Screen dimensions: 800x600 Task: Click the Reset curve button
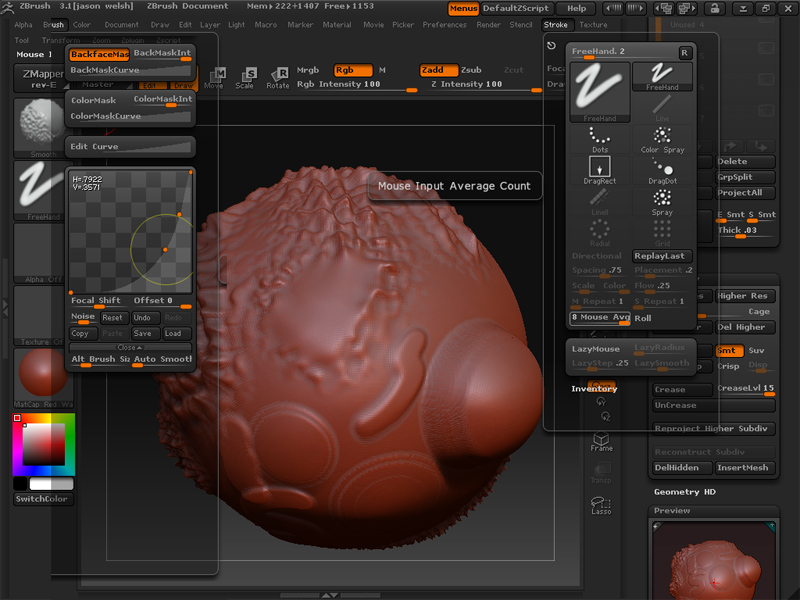coord(112,318)
